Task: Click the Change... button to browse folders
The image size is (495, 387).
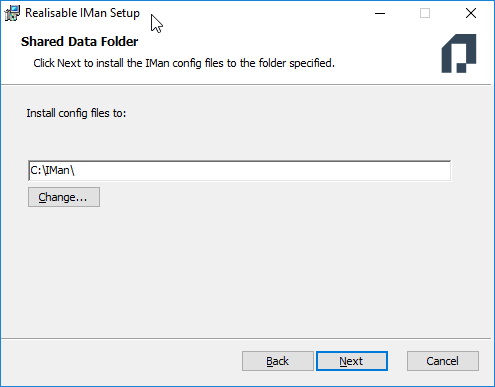Action: pos(64,197)
